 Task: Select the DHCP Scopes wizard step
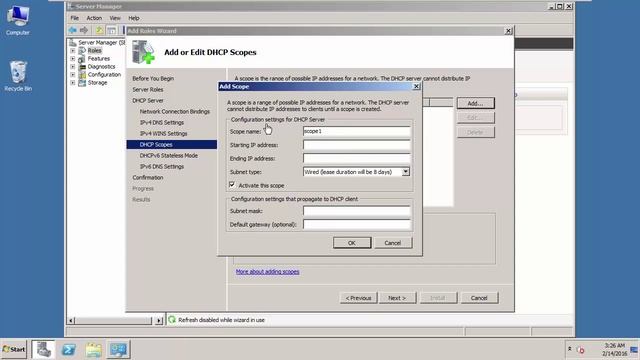tap(172, 144)
